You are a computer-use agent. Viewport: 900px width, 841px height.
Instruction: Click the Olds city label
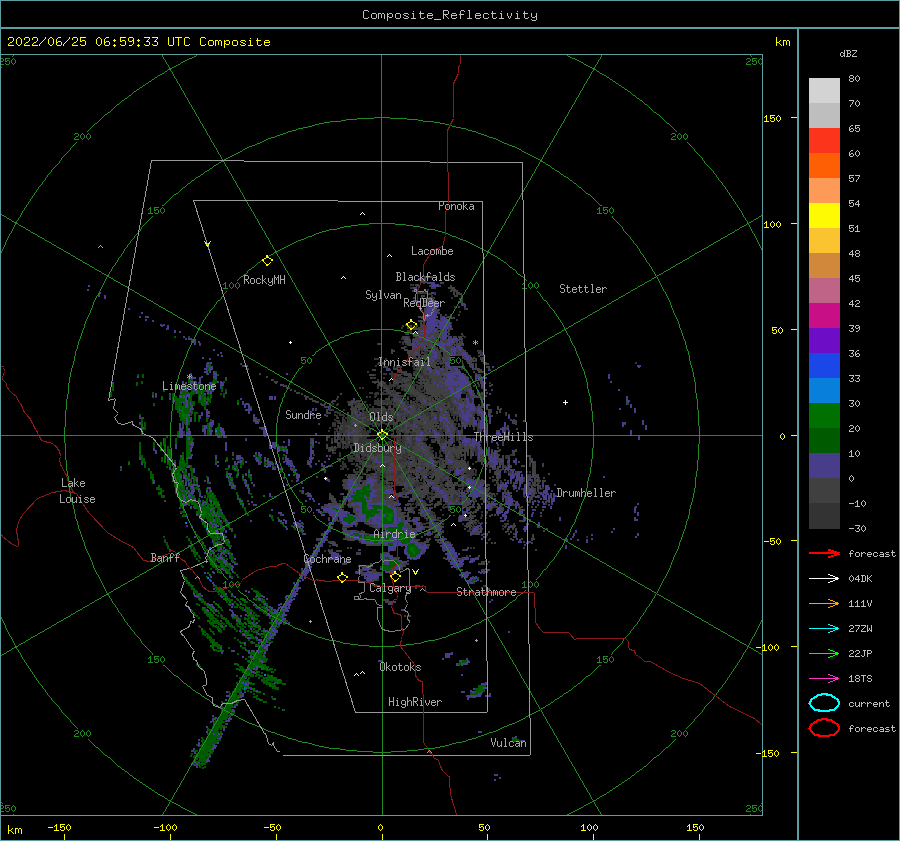pyautogui.click(x=381, y=417)
